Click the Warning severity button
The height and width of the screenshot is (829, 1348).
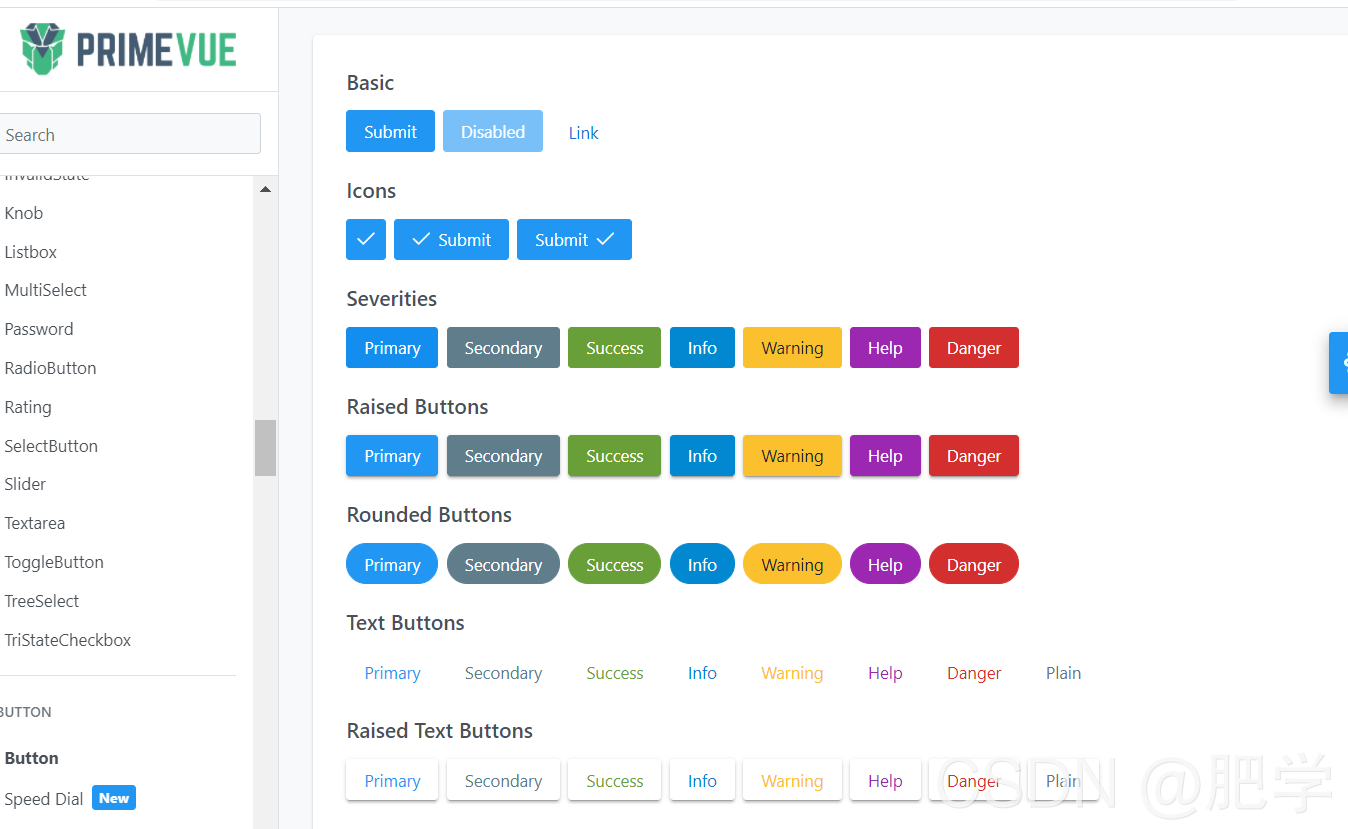pos(792,347)
